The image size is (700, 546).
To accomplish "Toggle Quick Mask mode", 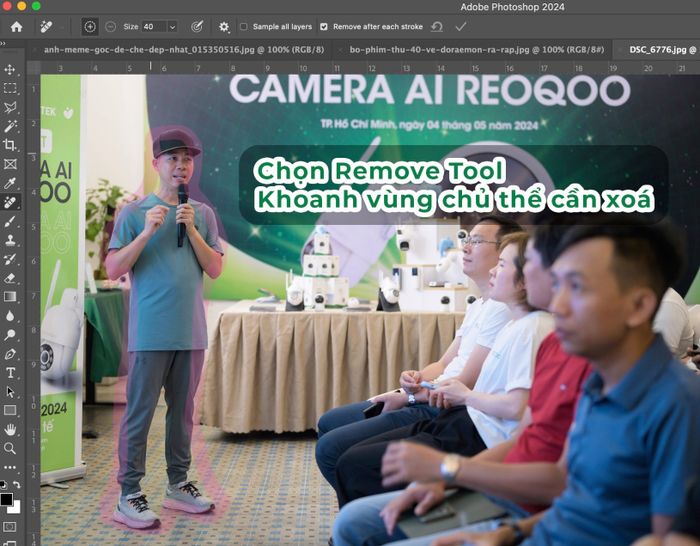I will [x=10, y=527].
